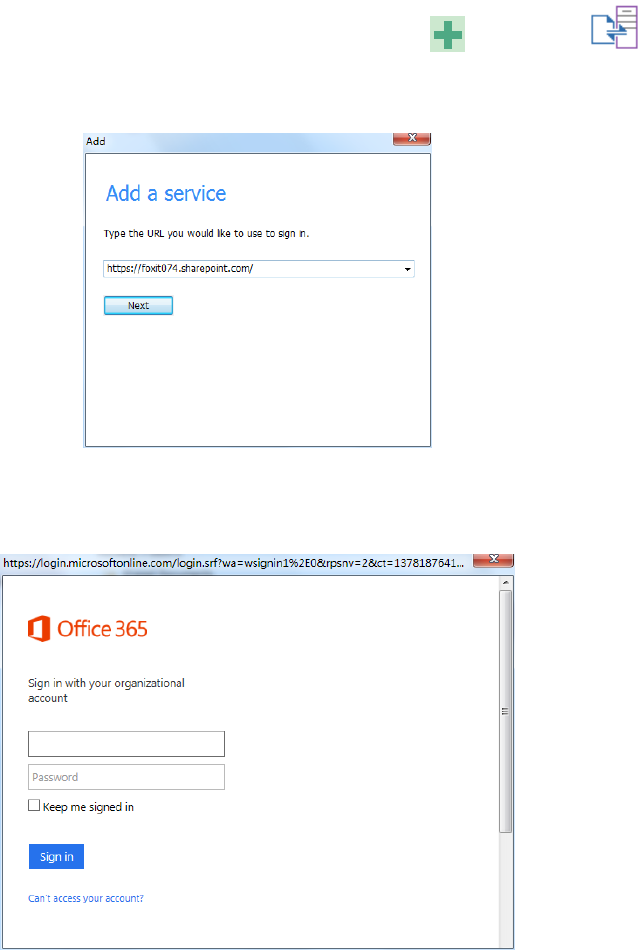The height and width of the screenshot is (950, 644).
Task: Click the green plus add icon
Action: (447, 34)
